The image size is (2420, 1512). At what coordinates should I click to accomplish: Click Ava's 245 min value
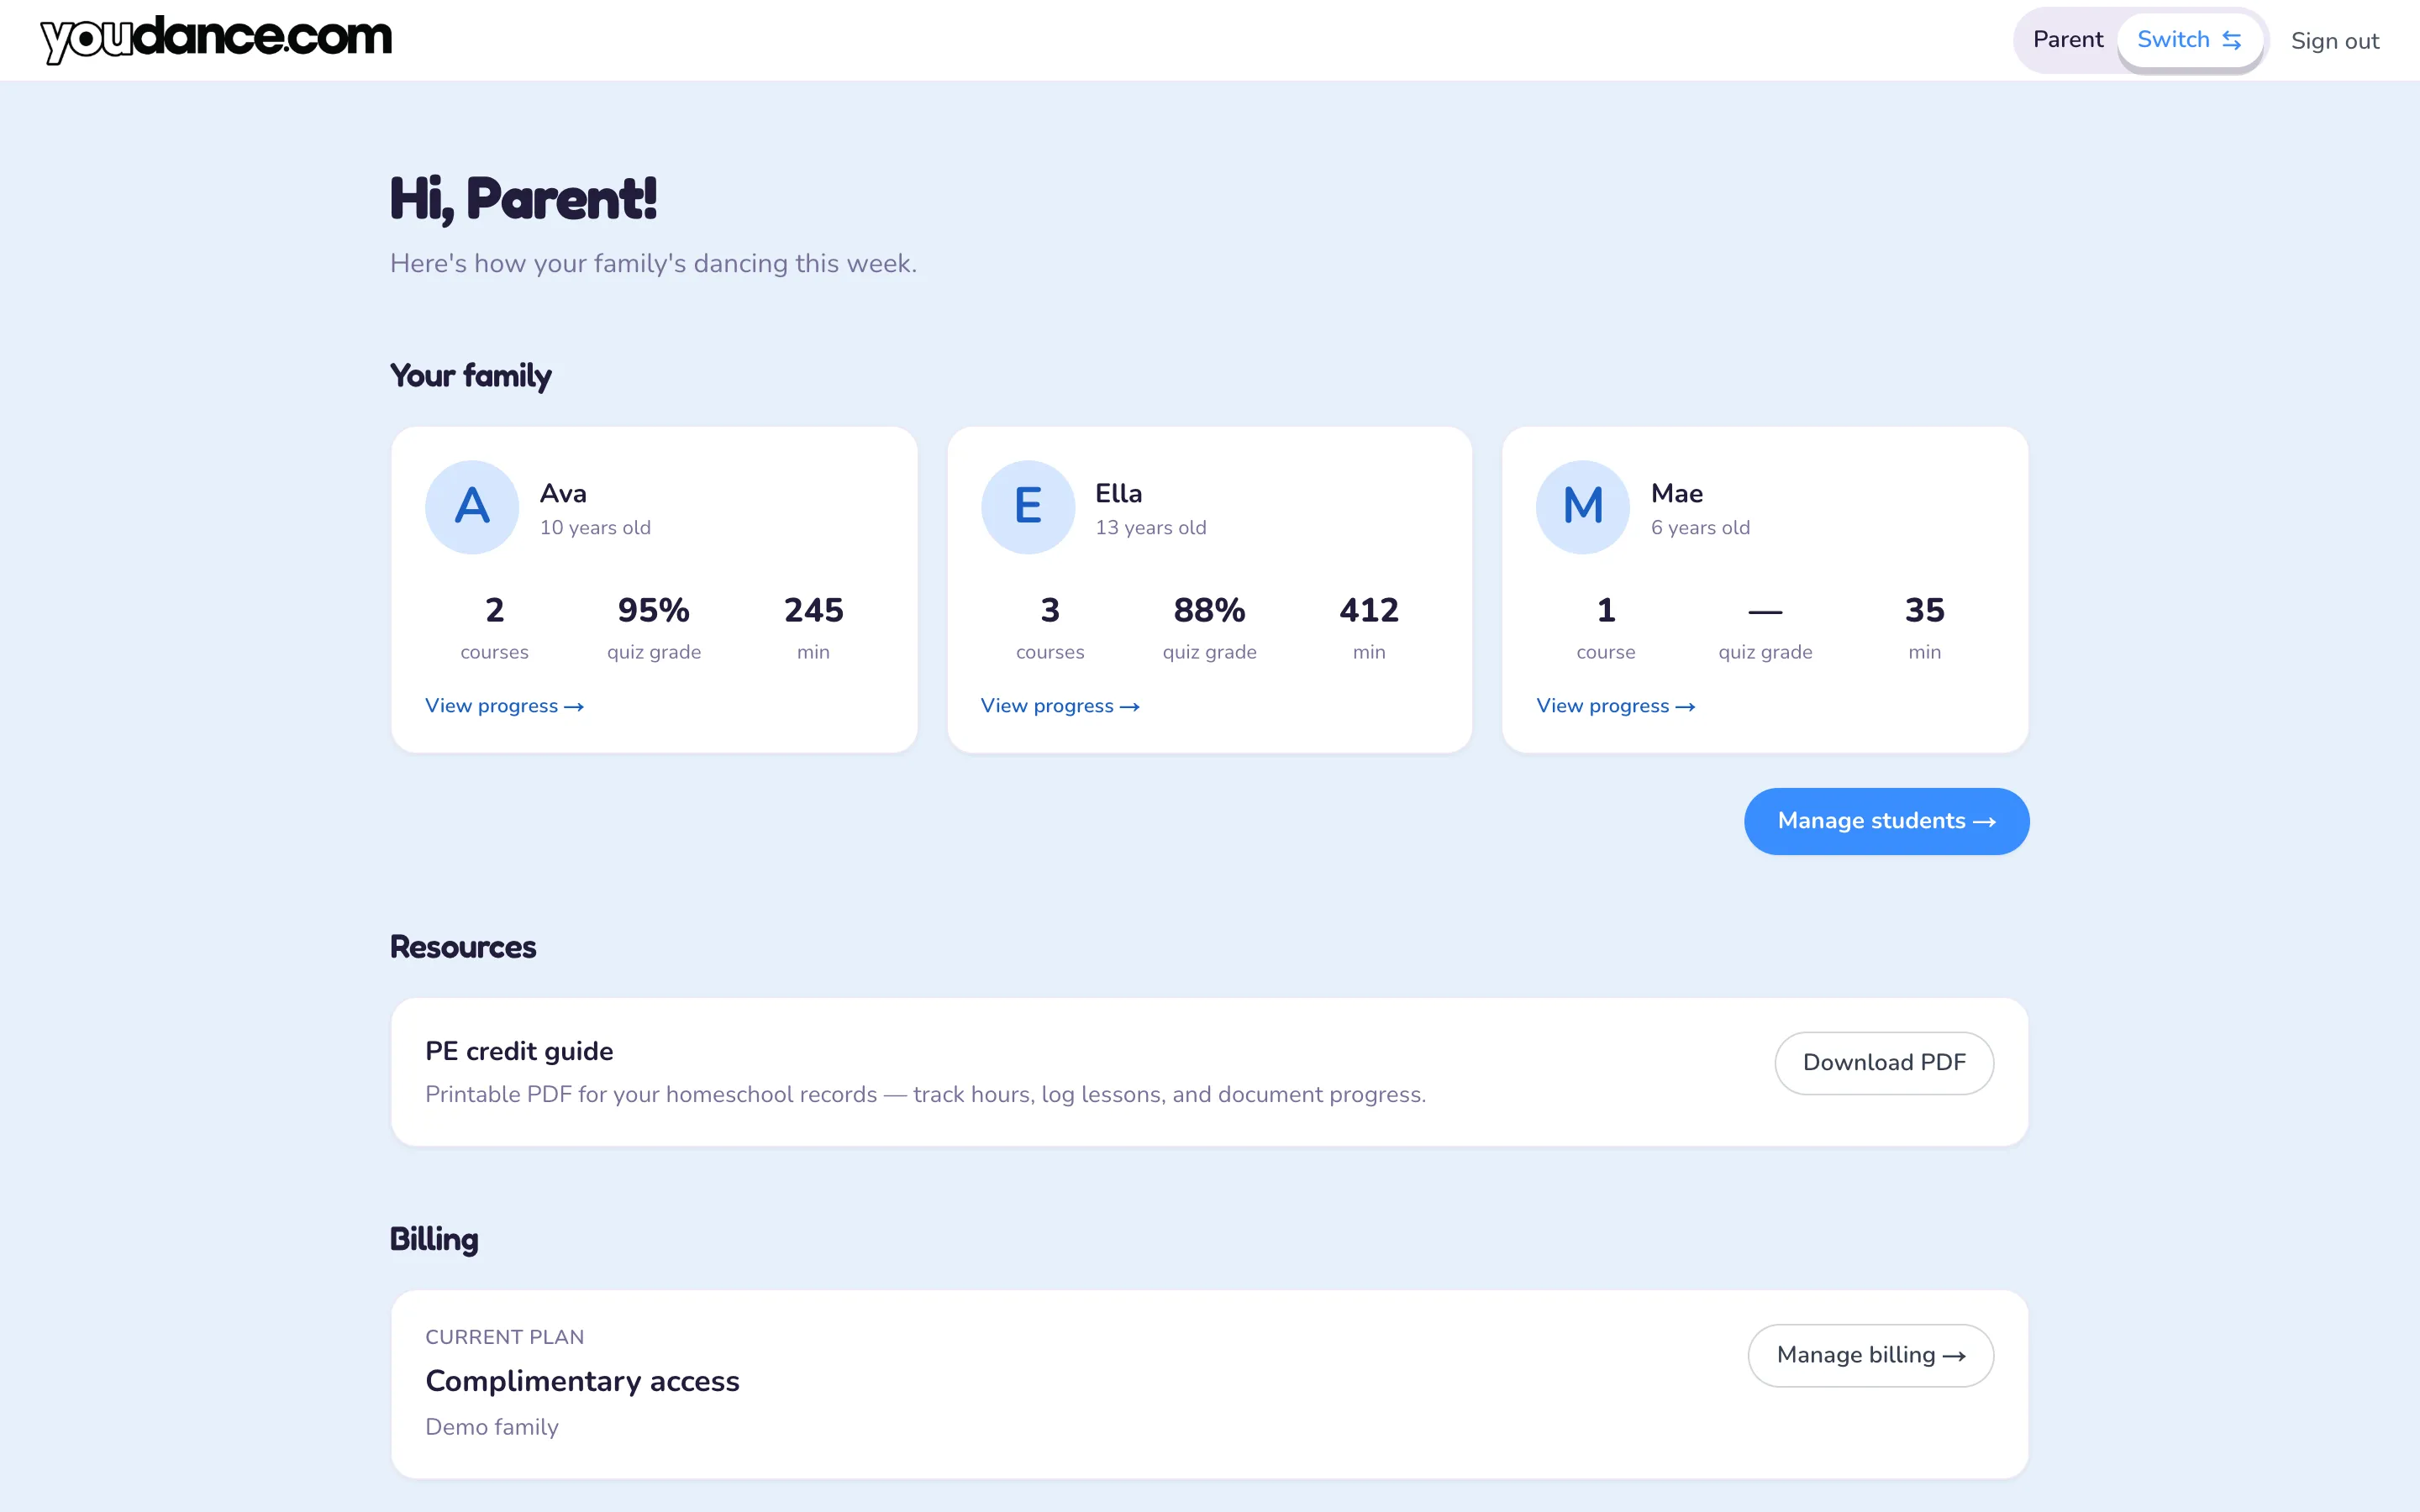tap(813, 610)
